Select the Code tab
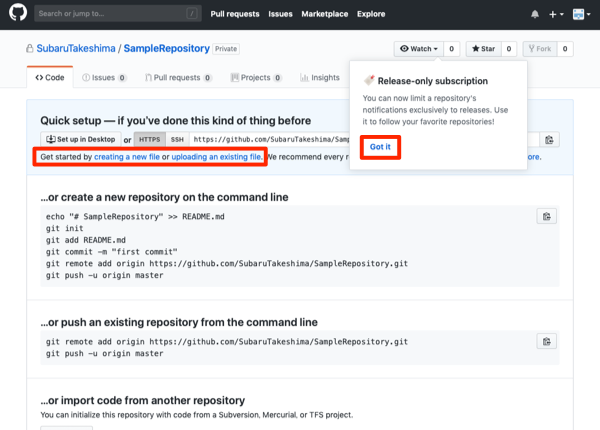 click(50, 77)
